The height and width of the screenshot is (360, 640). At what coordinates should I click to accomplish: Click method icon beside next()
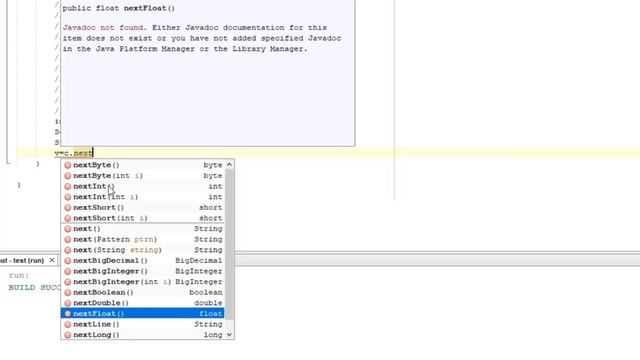[68, 229]
